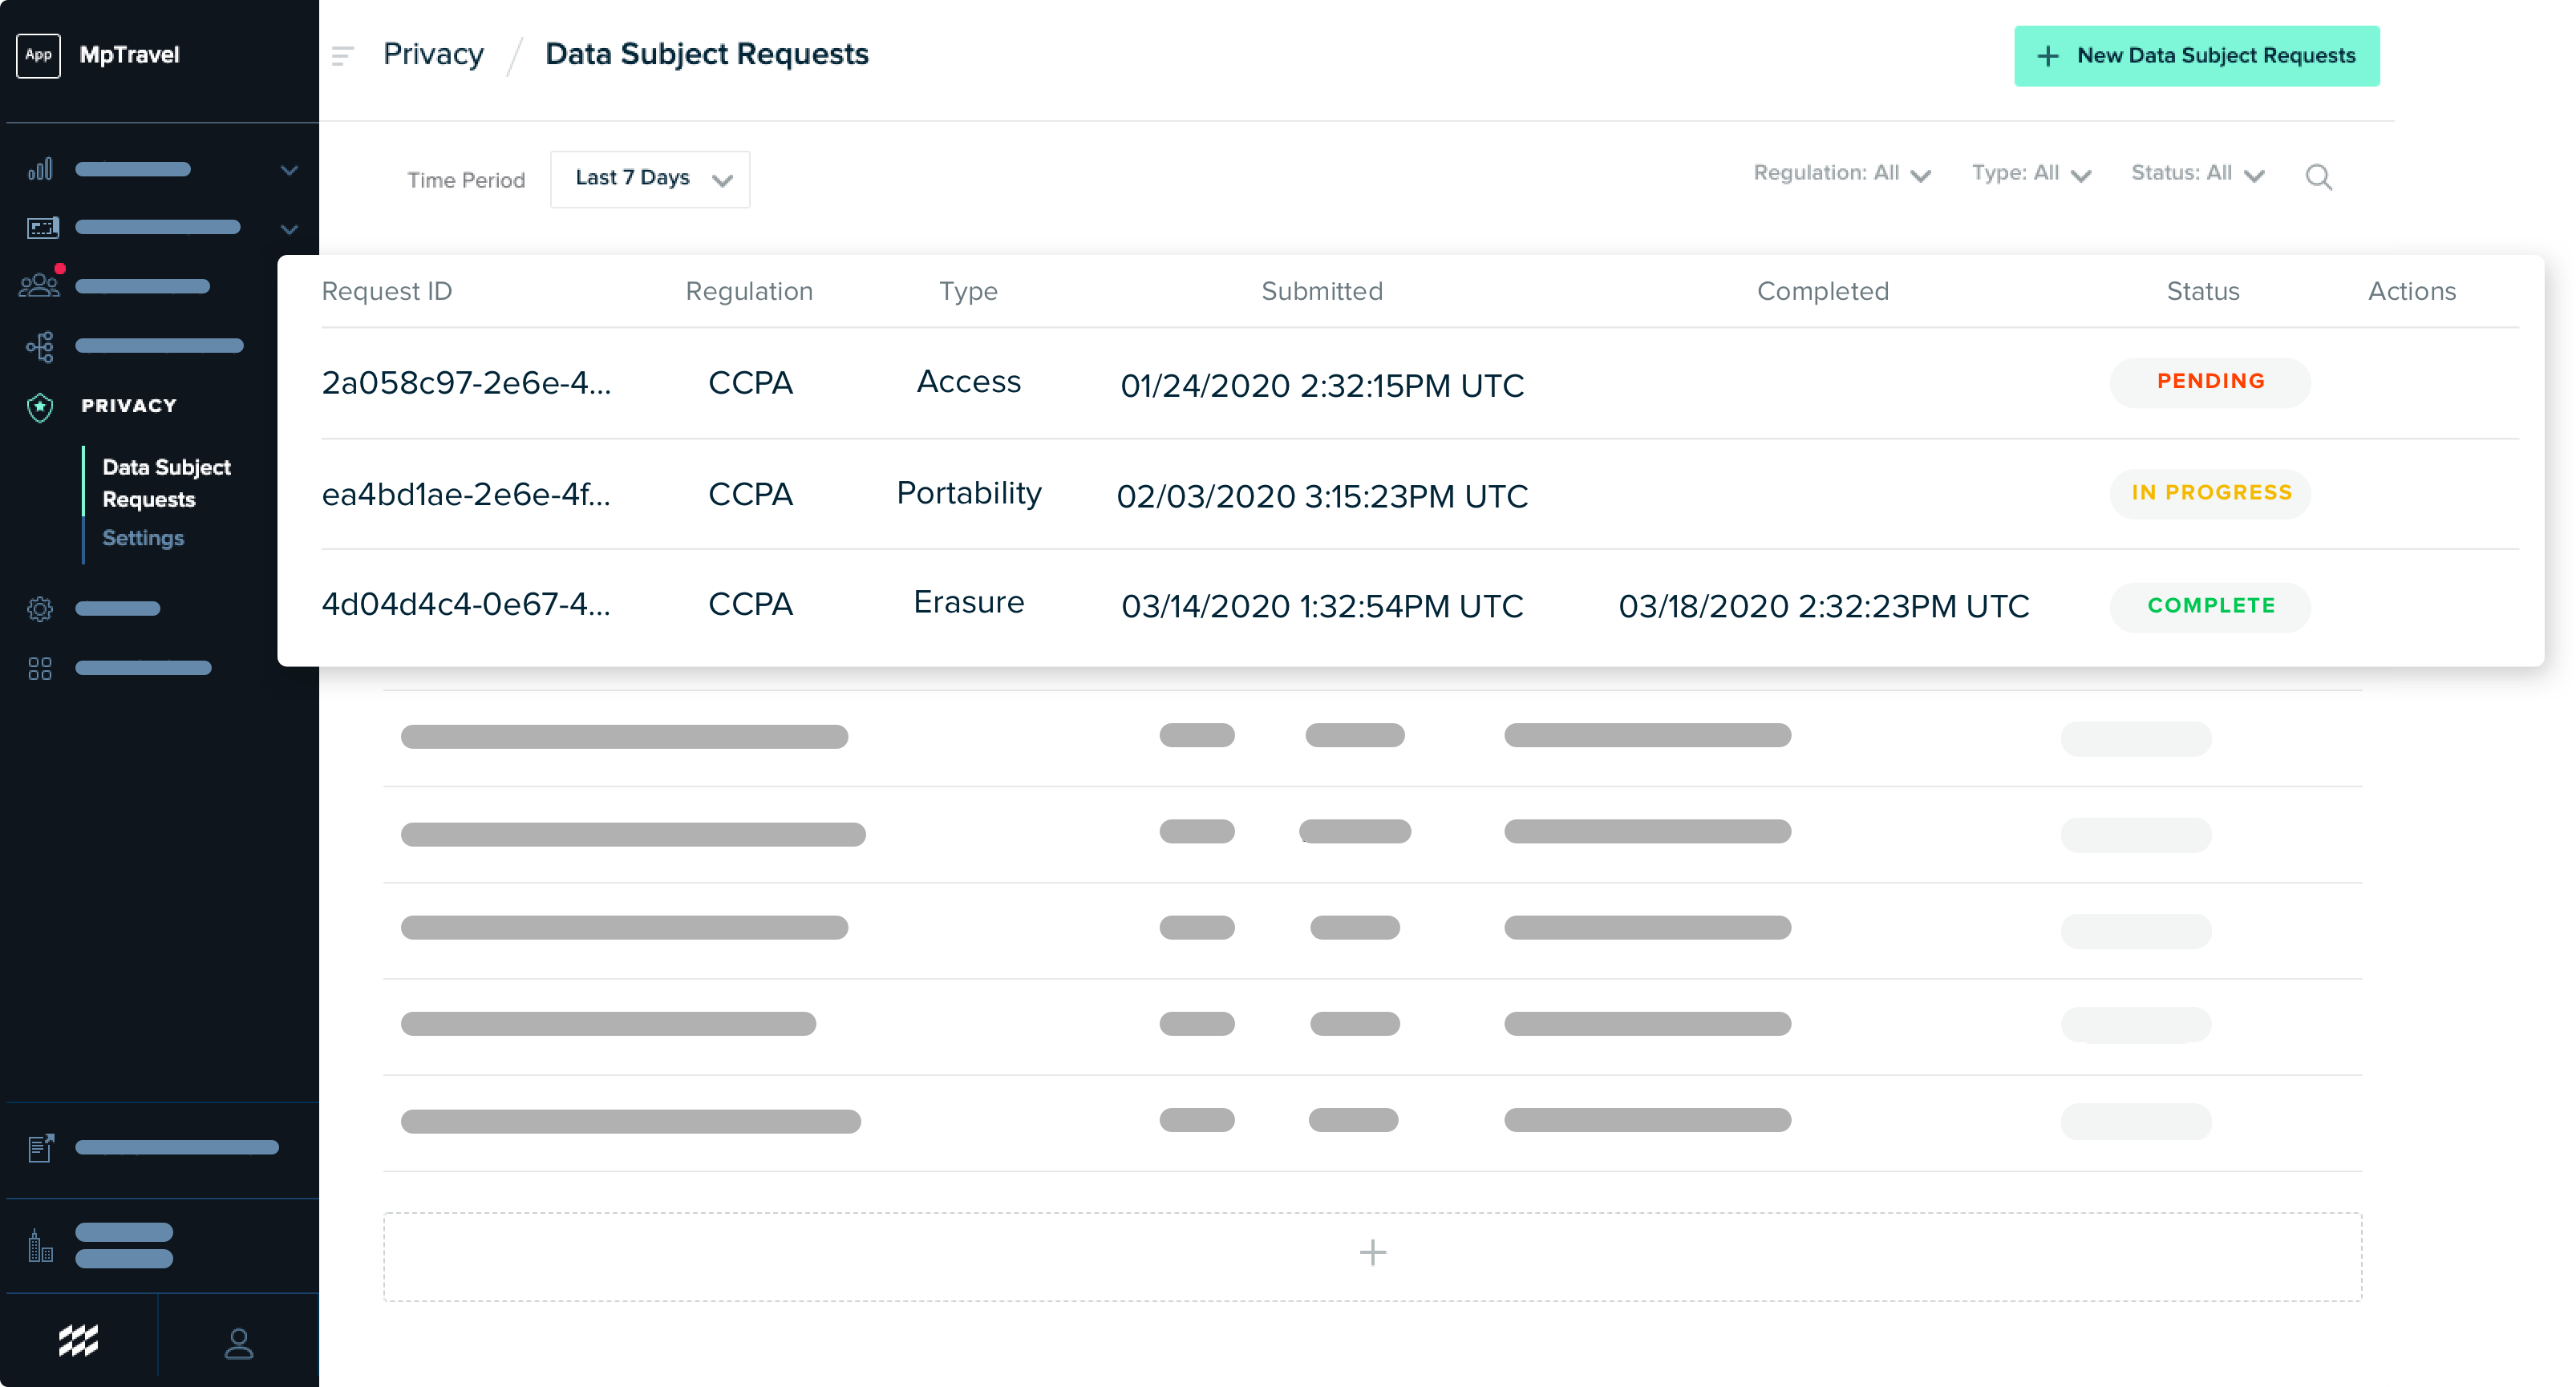Open request ea4bd1ae-2e6e-4f...
The image size is (2576, 1387).
point(466,494)
